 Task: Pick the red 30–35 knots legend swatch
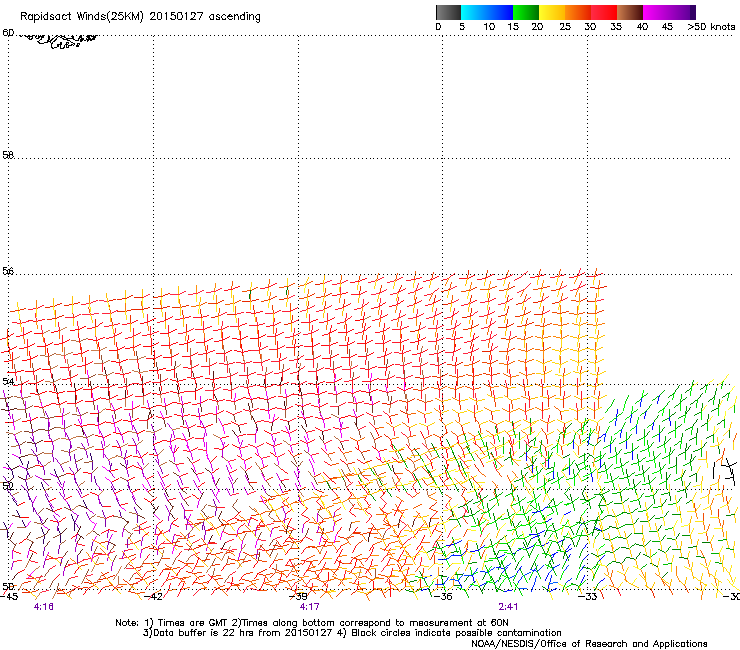[604, 12]
